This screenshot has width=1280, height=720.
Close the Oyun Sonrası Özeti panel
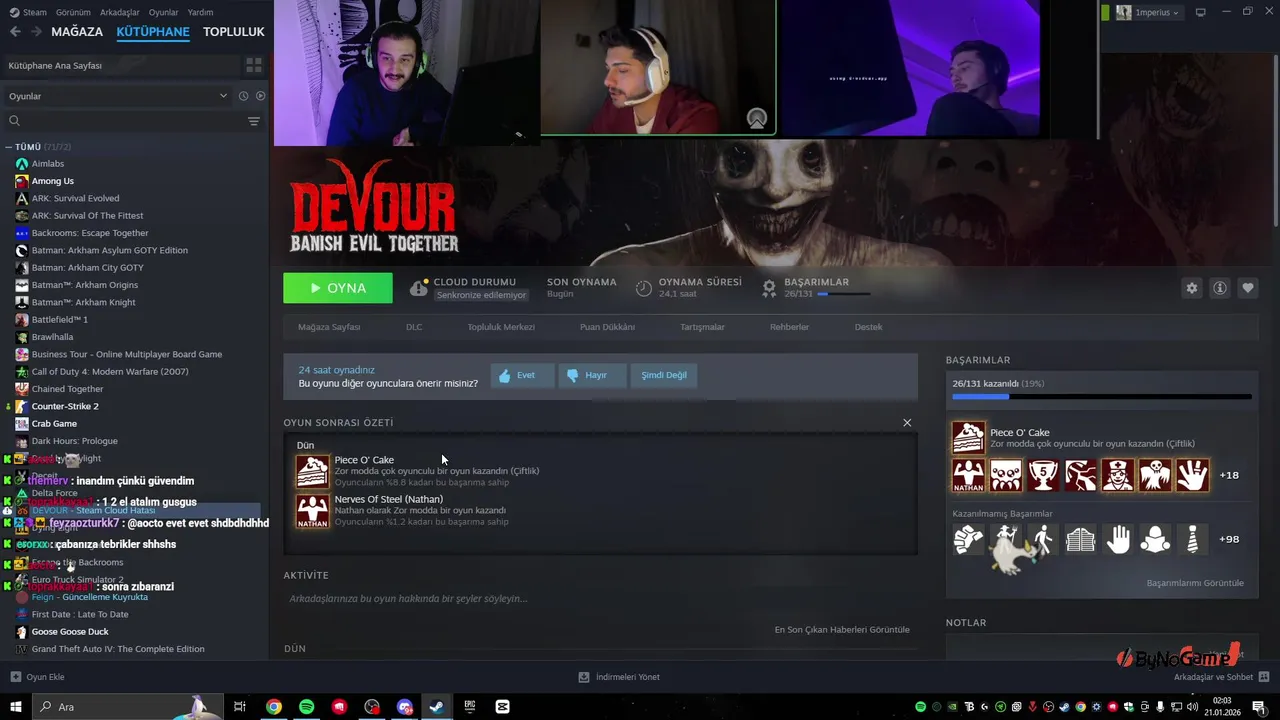click(907, 423)
